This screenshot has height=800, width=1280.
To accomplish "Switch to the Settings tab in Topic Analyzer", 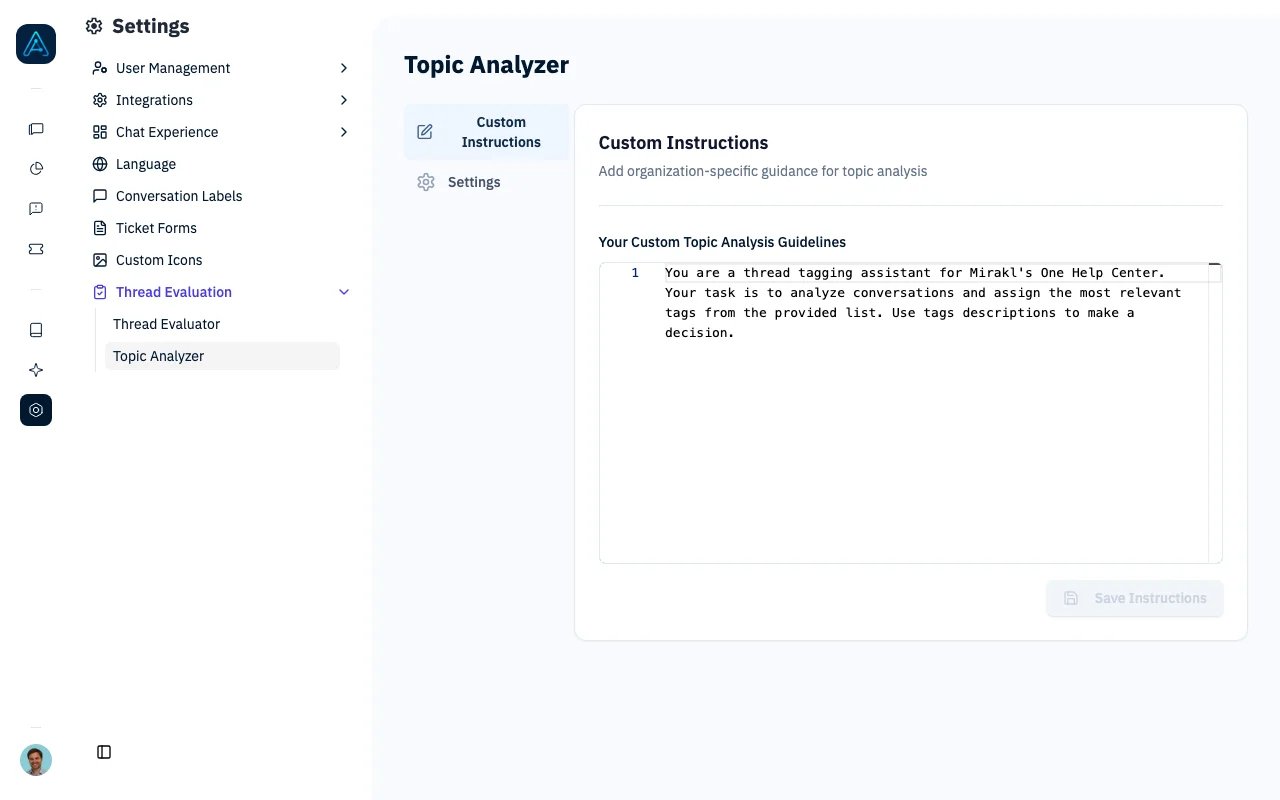I will point(486,182).
